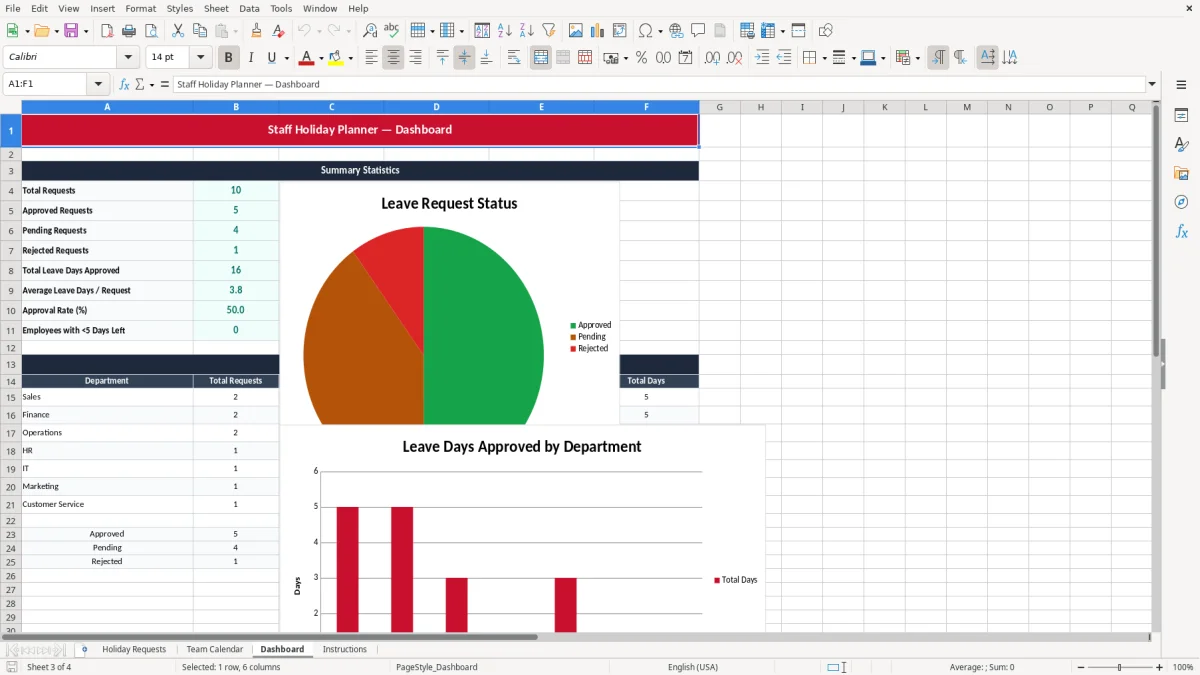1200x675 pixels.
Task: Select Clone Formatting paintbrush
Action: [x=257, y=31]
